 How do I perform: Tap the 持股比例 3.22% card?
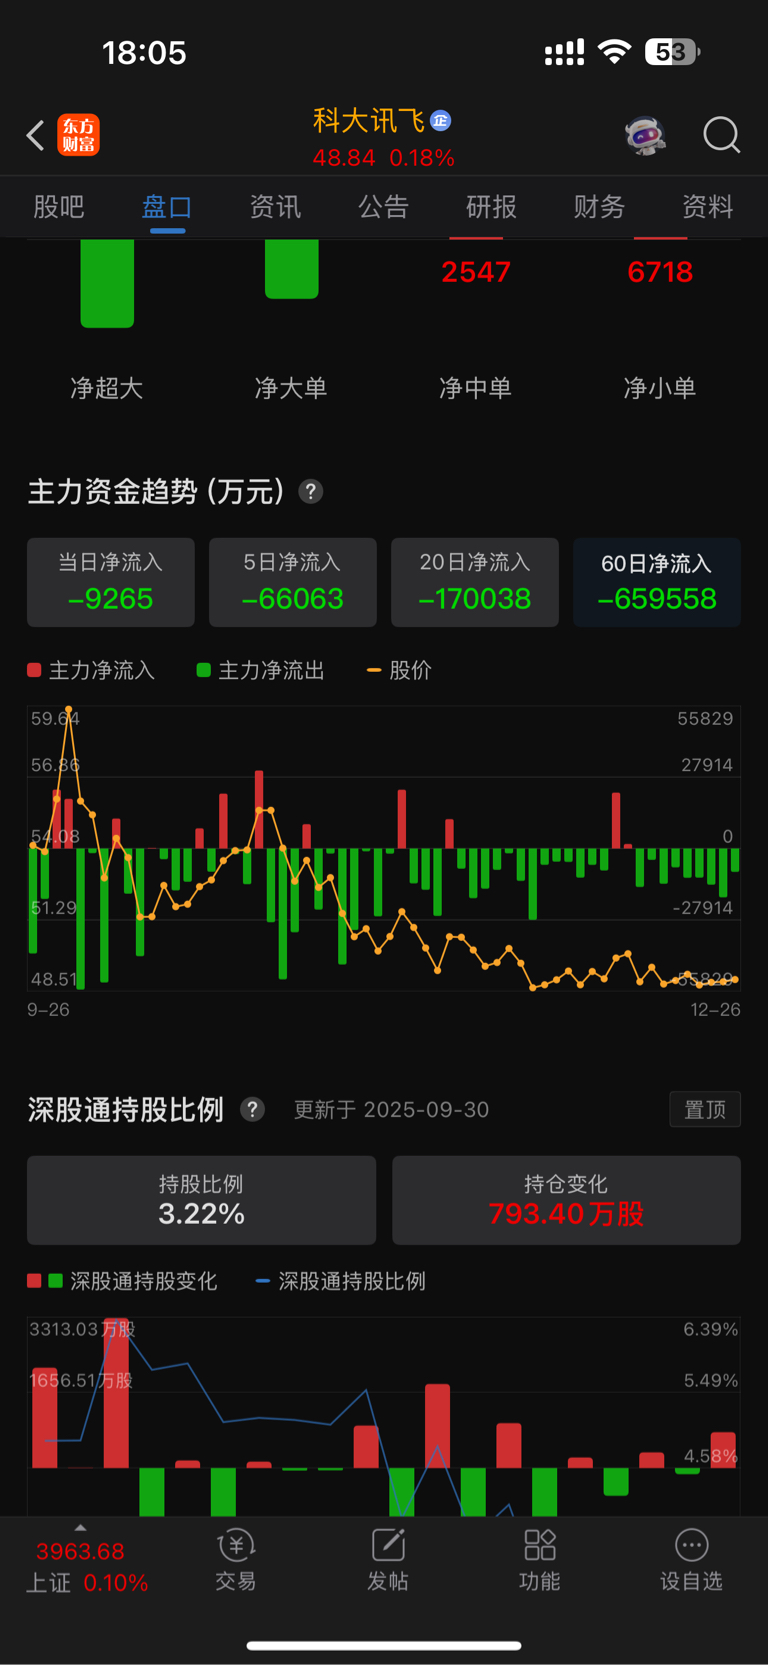tap(201, 1200)
